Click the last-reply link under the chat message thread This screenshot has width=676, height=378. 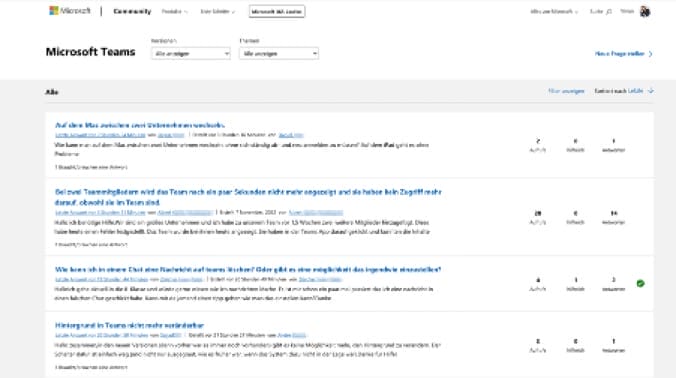(x=101, y=279)
